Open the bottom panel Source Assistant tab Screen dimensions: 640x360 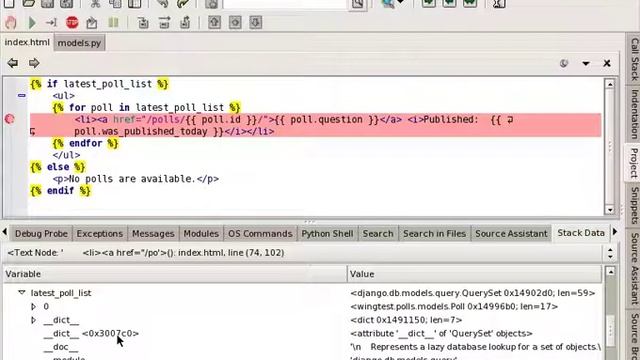pos(511,233)
